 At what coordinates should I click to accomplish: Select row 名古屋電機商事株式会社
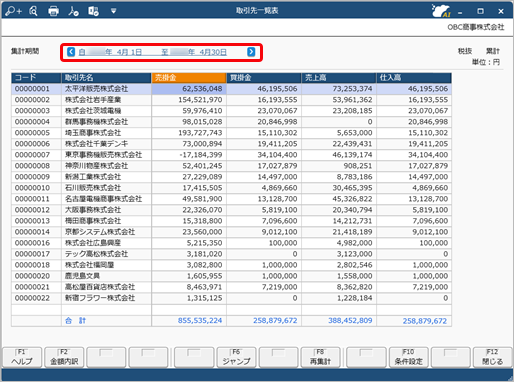[x=231, y=199]
